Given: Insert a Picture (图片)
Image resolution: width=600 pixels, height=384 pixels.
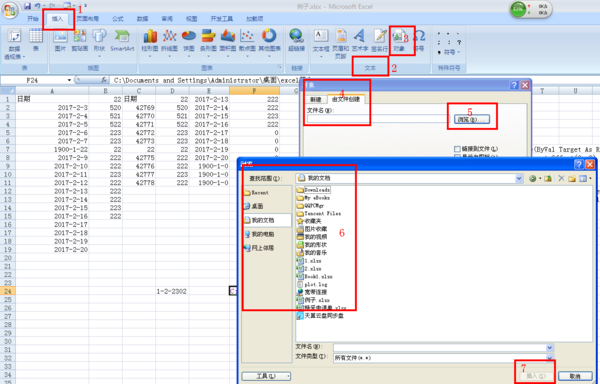Looking at the screenshot, I should (x=60, y=40).
